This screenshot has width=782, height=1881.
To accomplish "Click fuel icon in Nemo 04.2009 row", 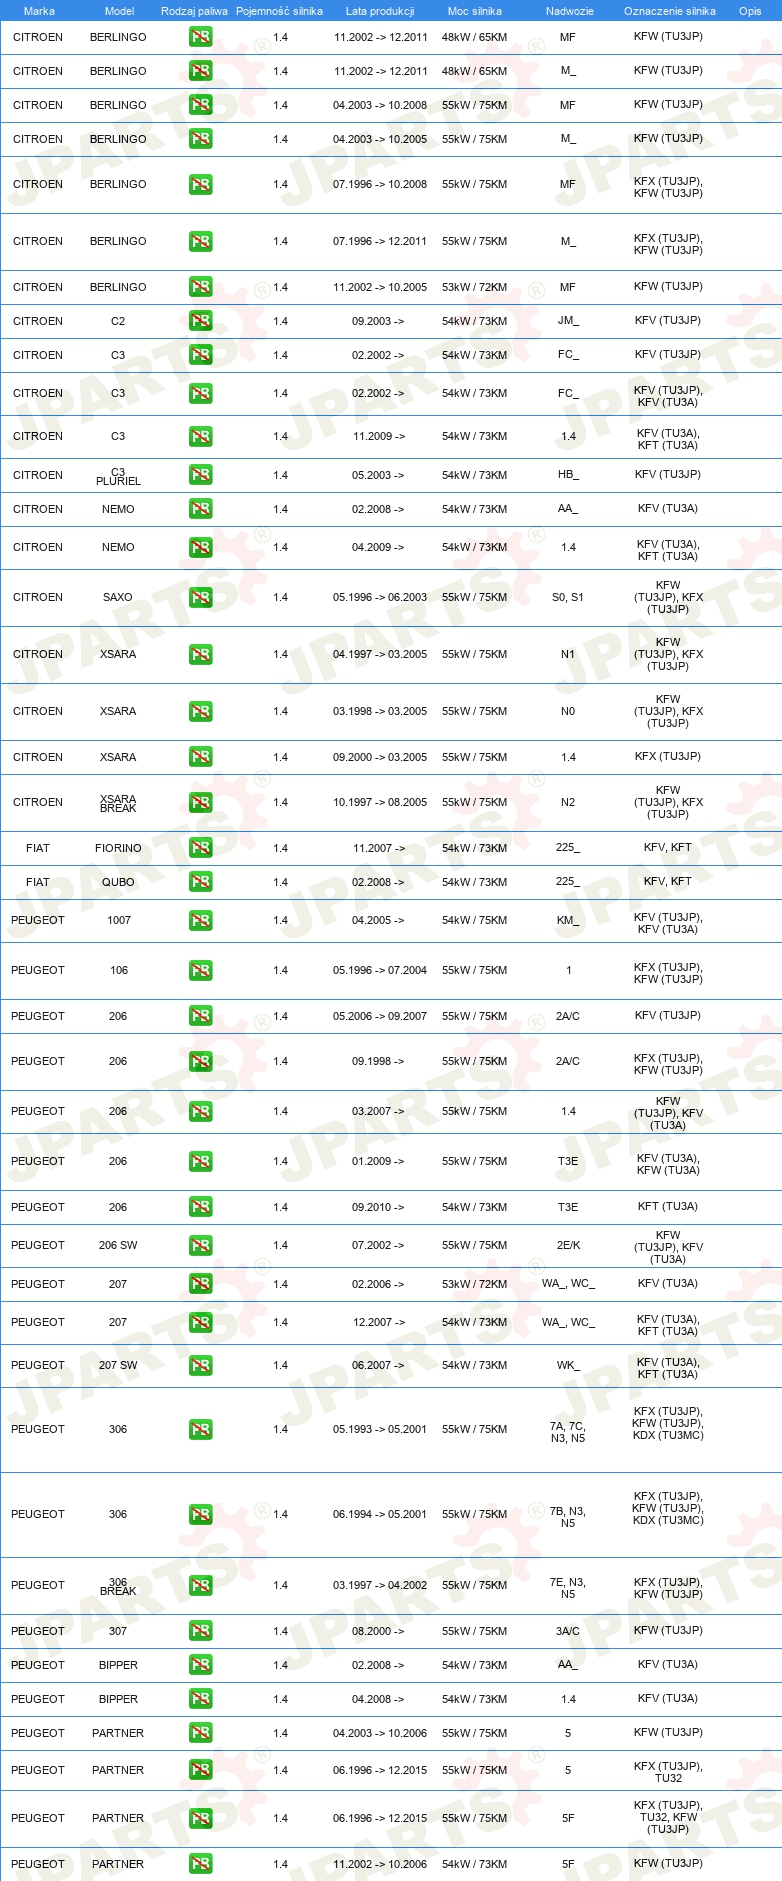I will (x=201, y=547).
